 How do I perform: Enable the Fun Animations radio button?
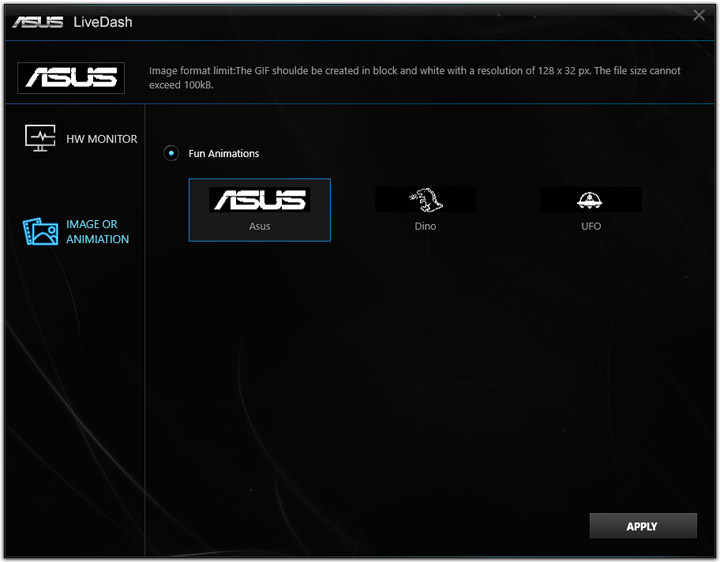click(x=171, y=153)
